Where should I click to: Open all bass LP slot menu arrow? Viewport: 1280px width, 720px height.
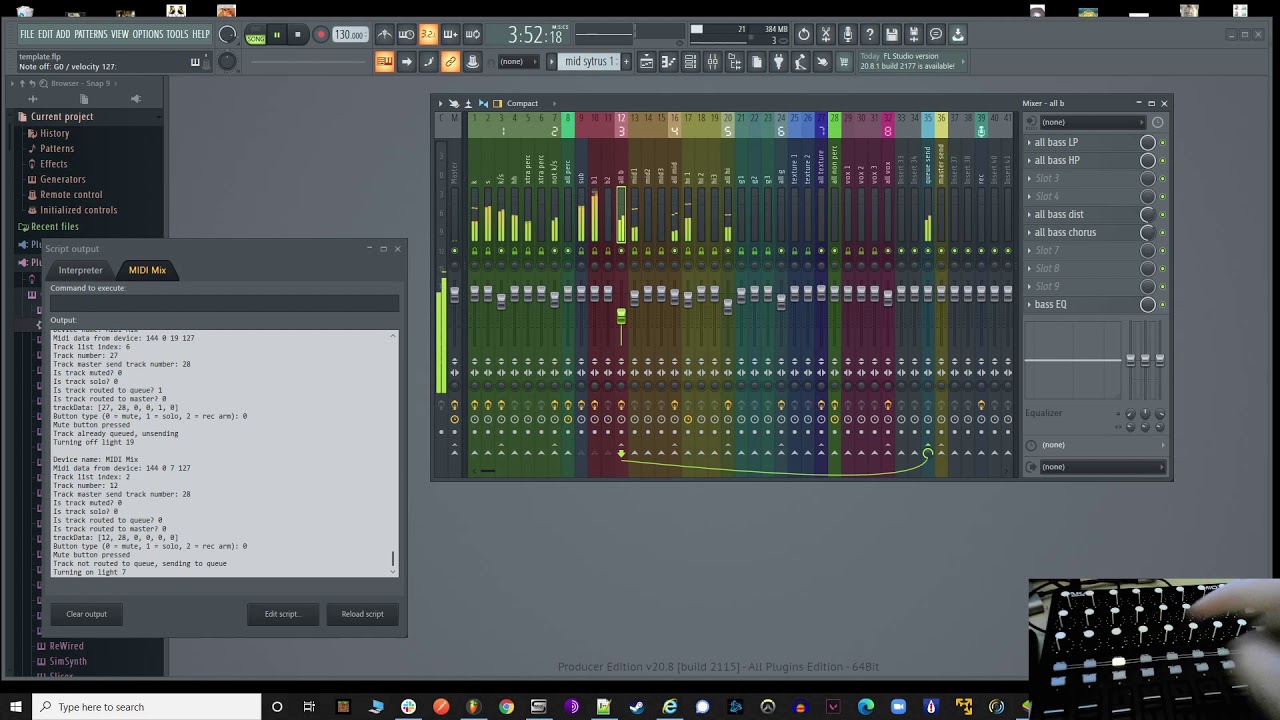tap(1029, 142)
